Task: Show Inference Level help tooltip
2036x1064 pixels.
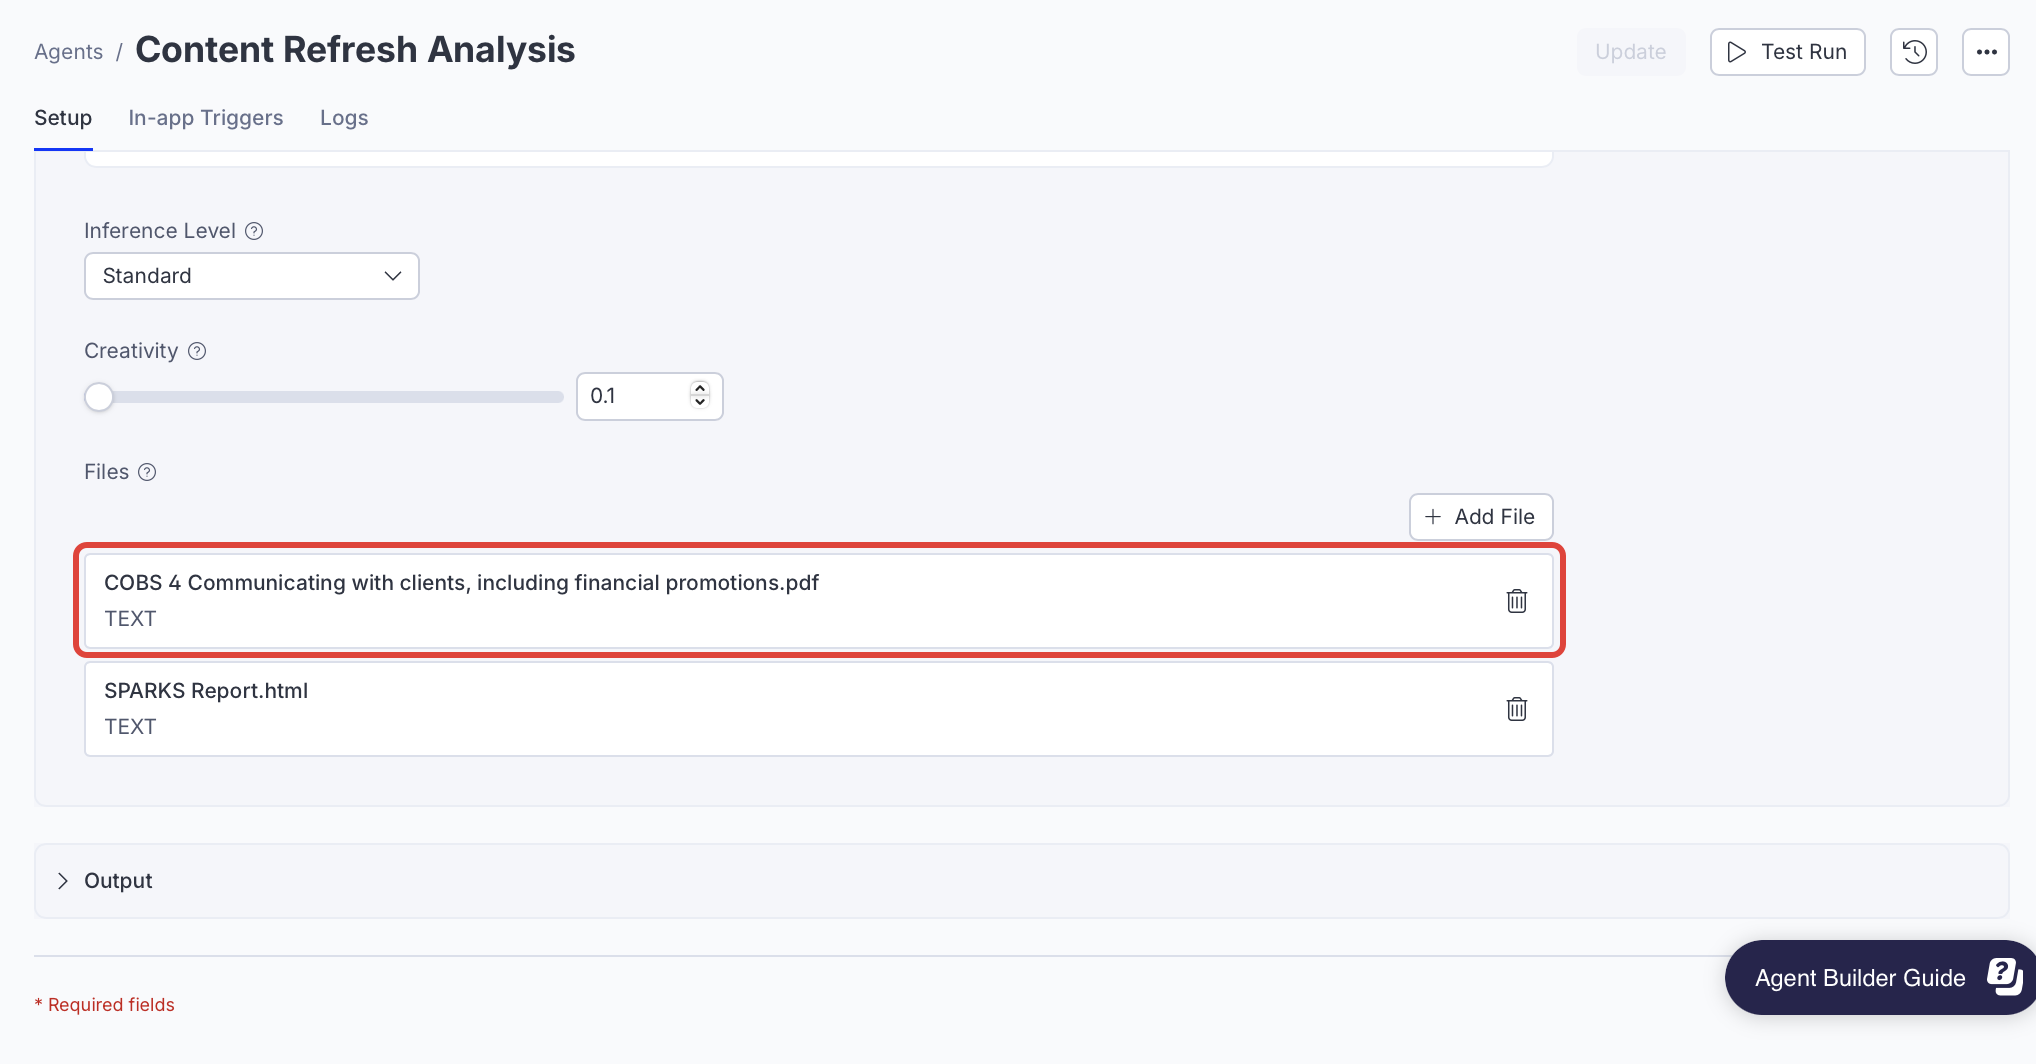Action: click(254, 231)
